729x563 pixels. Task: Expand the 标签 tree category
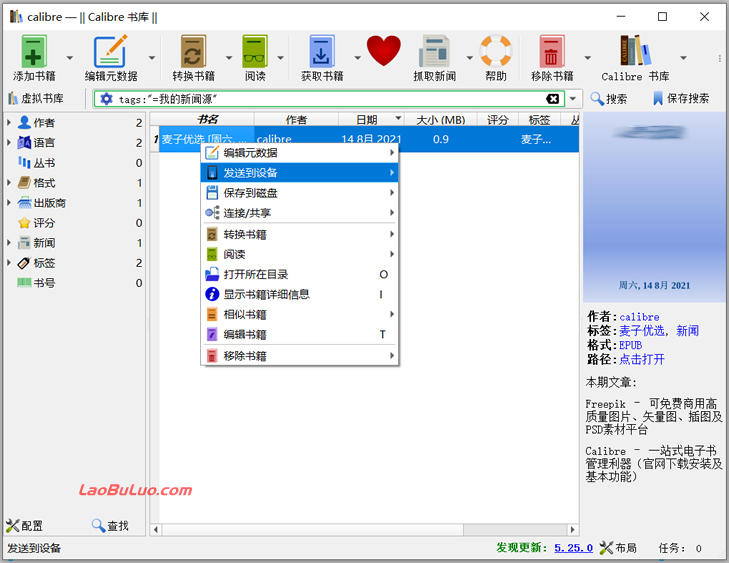coord(9,263)
